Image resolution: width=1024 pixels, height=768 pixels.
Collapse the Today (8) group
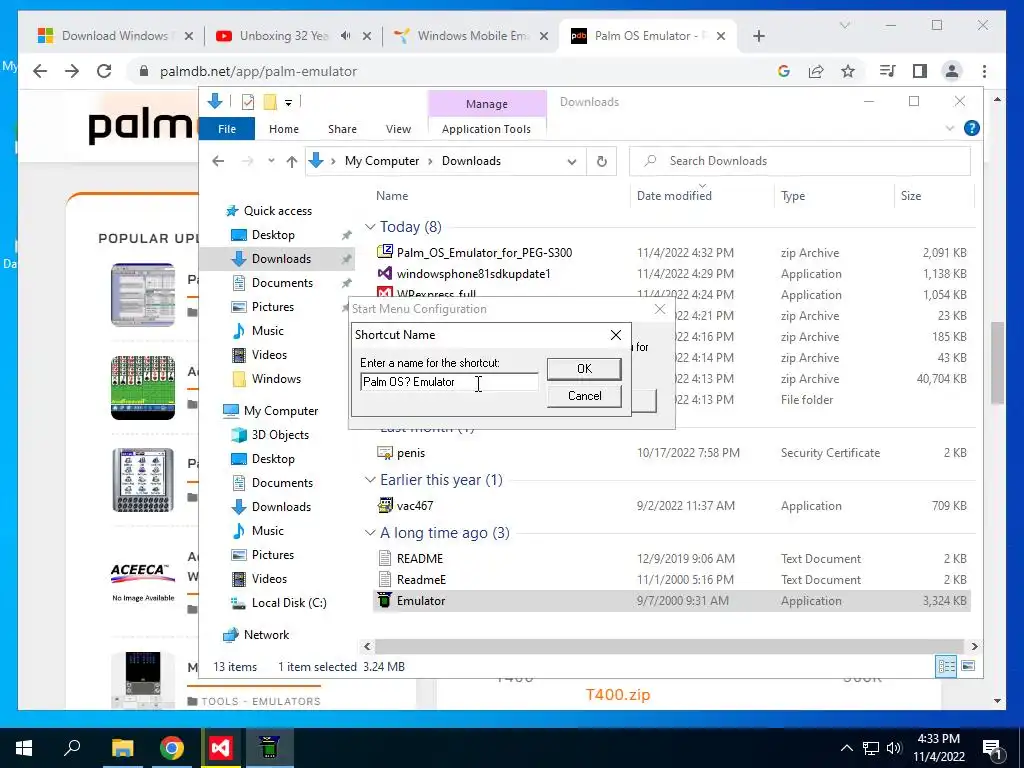point(370,227)
